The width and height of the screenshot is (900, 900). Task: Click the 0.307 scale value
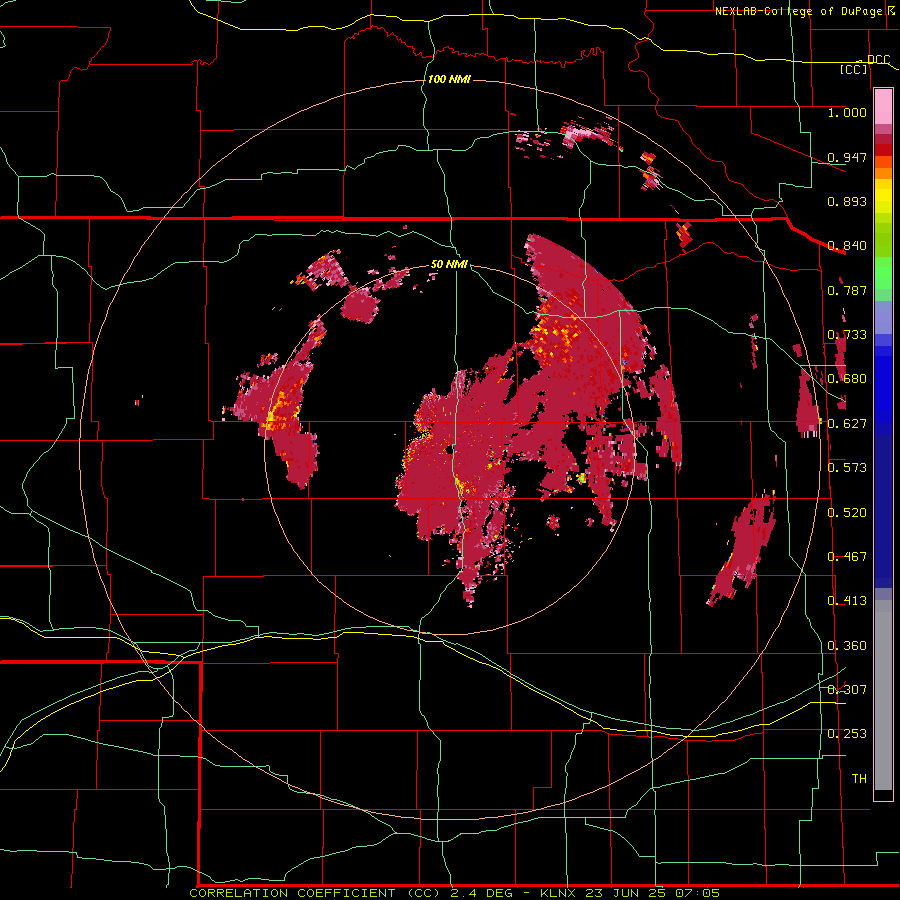(847, 689)
